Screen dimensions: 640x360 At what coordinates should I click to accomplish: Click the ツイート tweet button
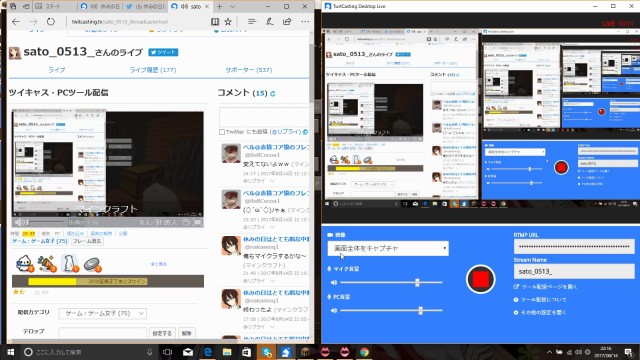pos(163,52)
